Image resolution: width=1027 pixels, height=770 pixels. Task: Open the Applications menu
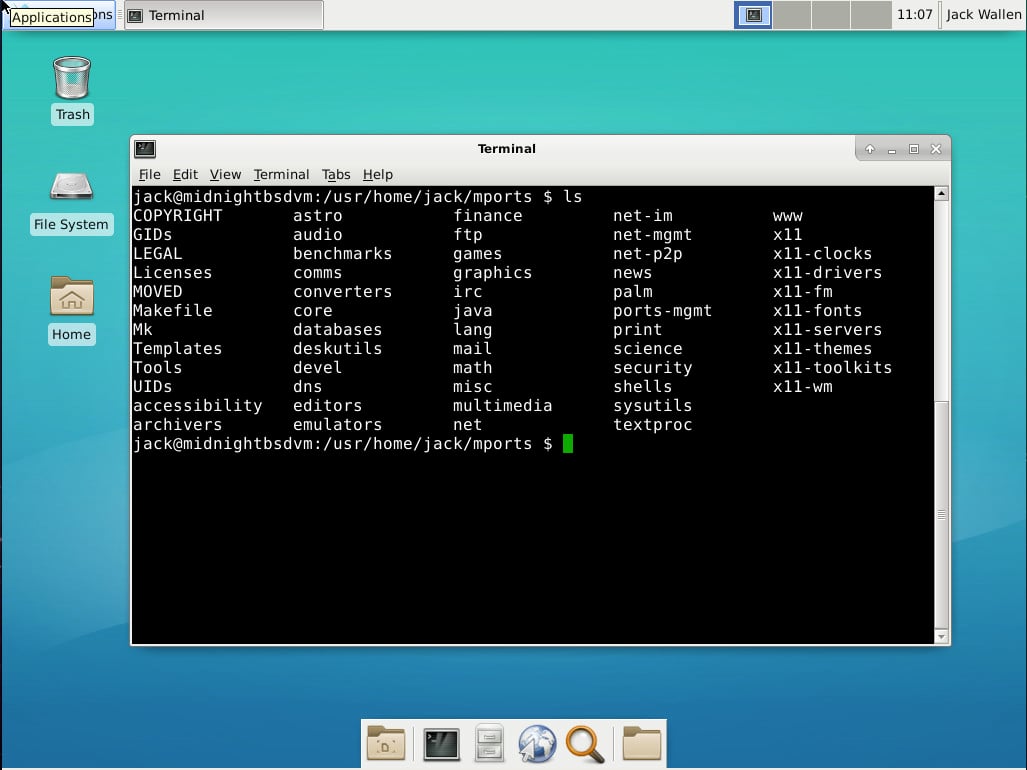[x=55, y=16]
